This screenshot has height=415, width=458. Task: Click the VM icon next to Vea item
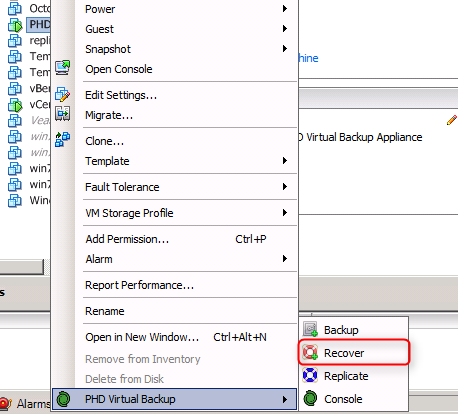click(x=15, y=120)
